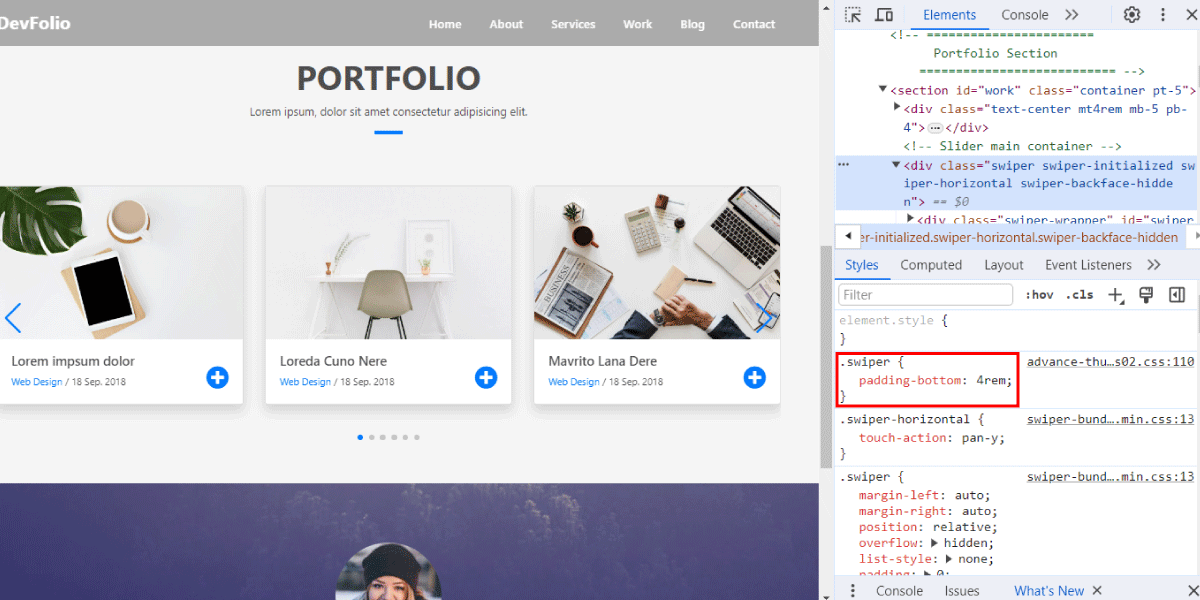Switch to the Console panel tab
The height and width of the screenshot is (600, 1200).
click(x=1025, y=15)
